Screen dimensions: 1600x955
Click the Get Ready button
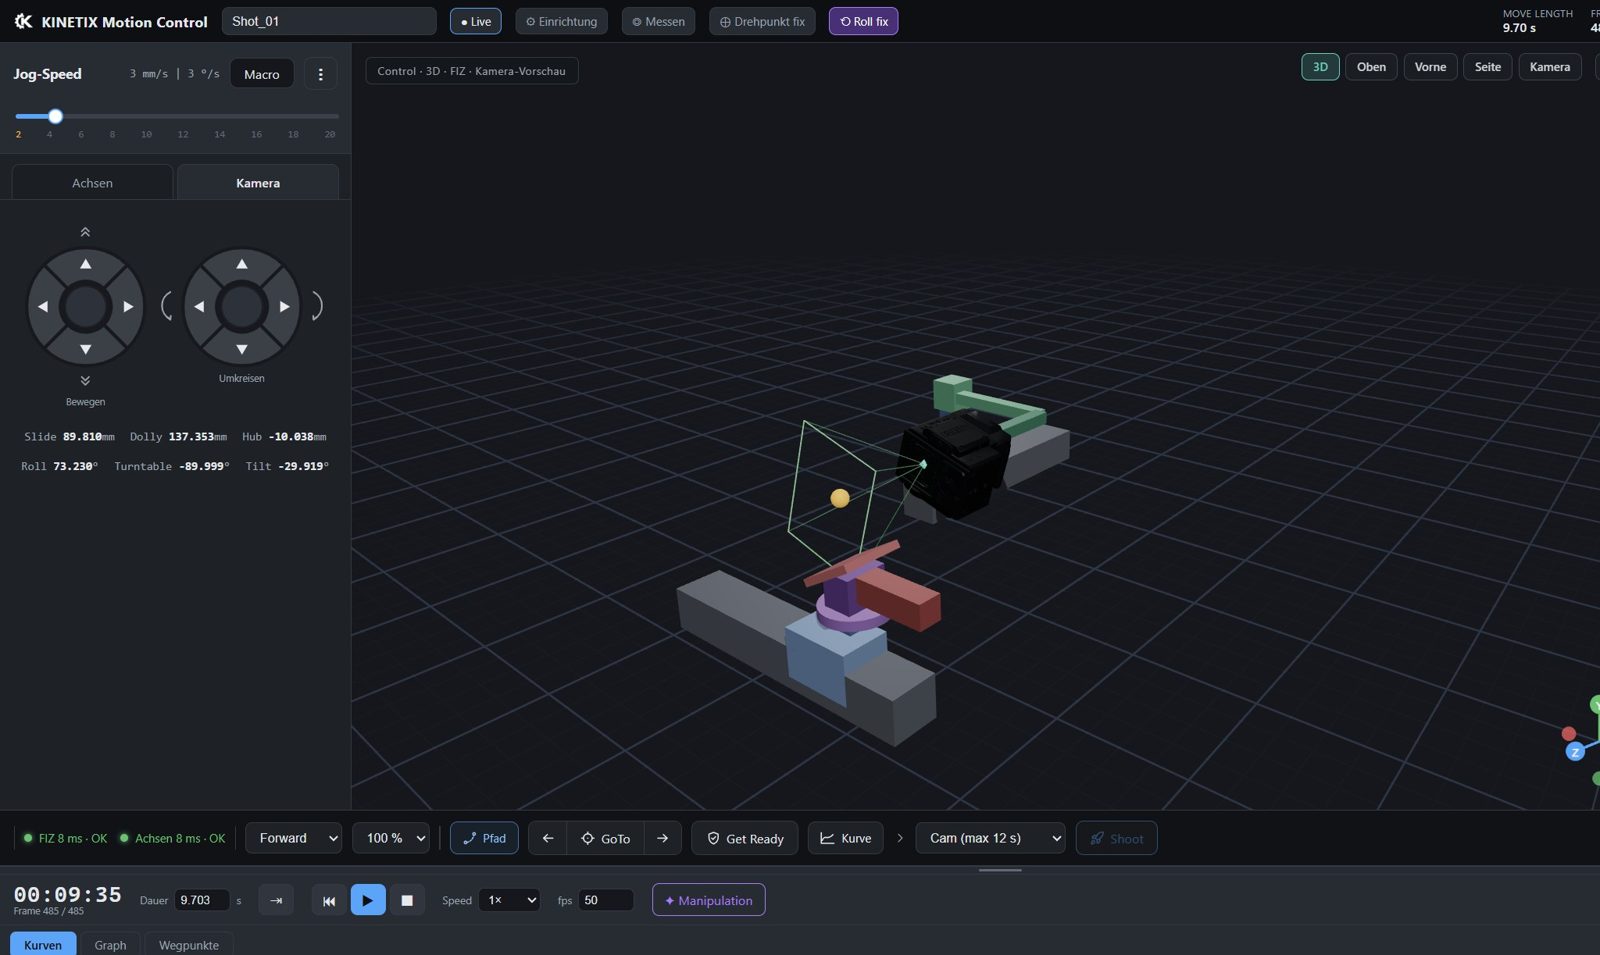[x=745, y=838]
